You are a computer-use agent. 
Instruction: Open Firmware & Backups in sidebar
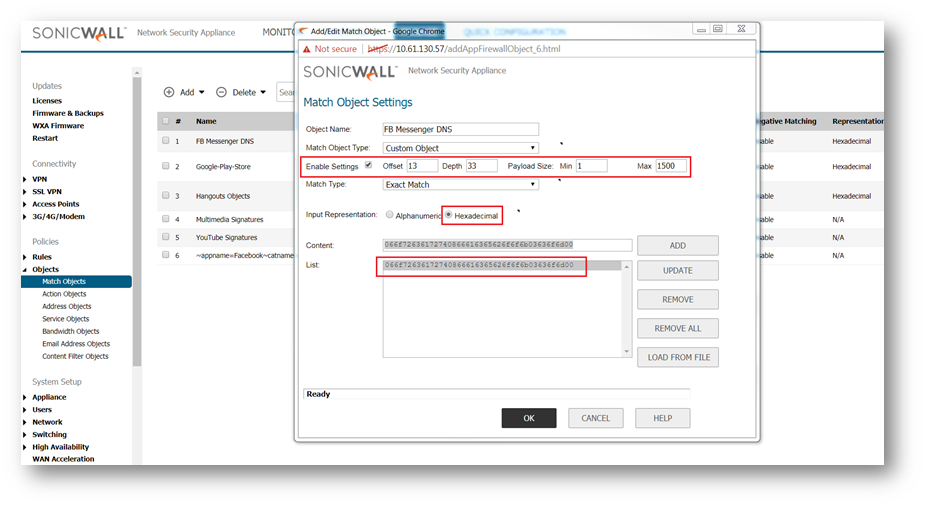[68, 113]
